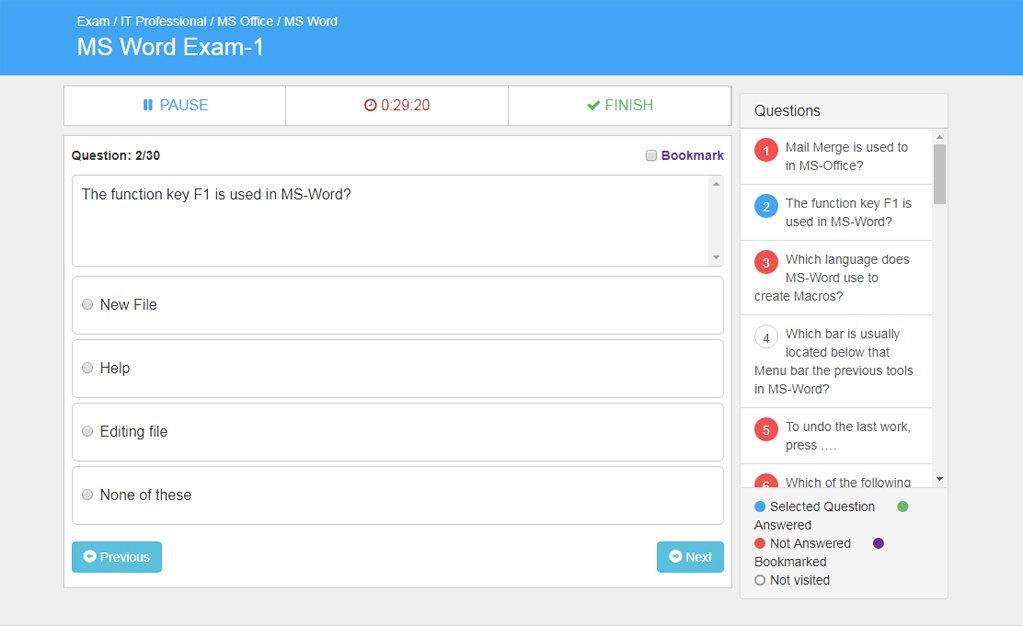Go to the Next question
Screen dimensions: 1023x626
690,557
